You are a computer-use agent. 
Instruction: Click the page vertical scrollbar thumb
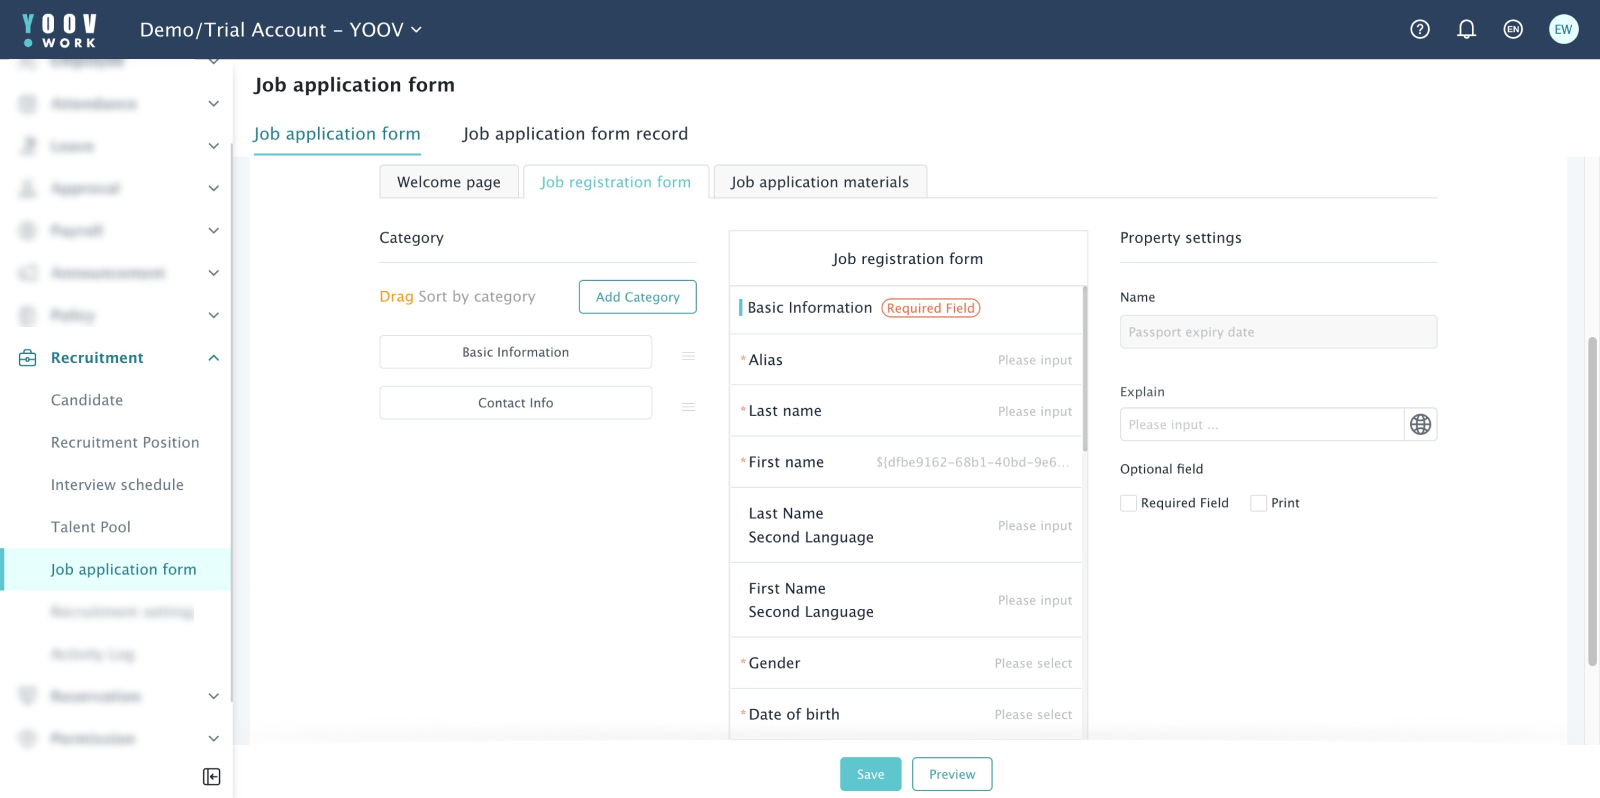click(1592, 502)
